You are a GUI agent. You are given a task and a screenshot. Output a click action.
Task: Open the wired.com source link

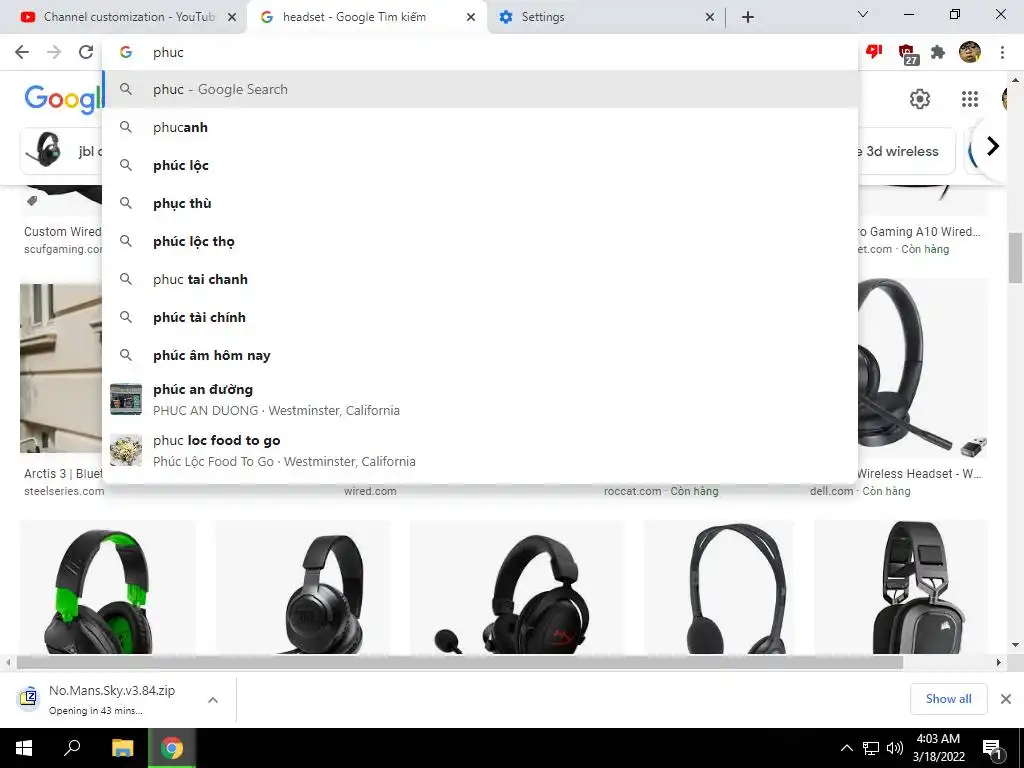pos(370,491)
